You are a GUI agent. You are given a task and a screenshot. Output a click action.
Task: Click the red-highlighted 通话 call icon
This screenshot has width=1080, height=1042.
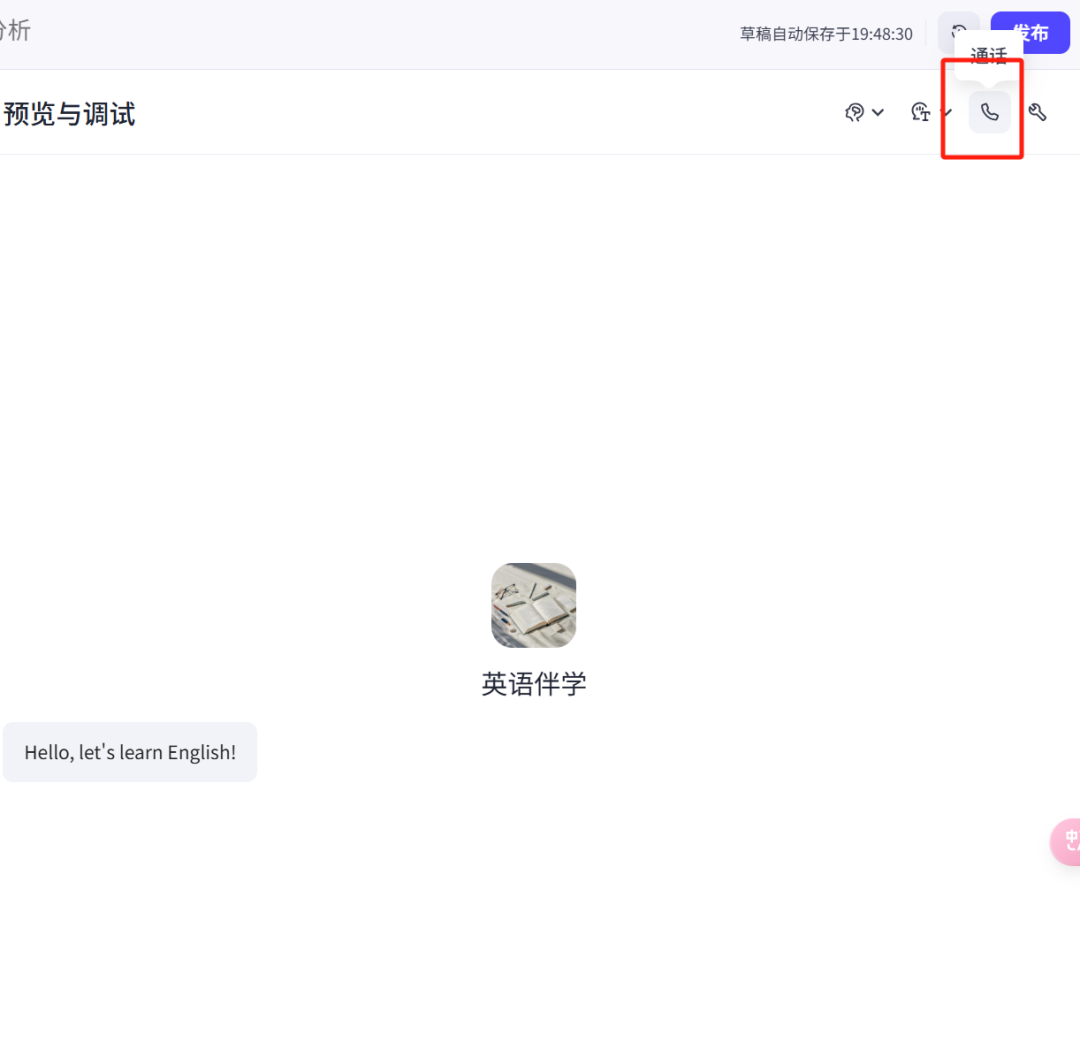point(989,111)
